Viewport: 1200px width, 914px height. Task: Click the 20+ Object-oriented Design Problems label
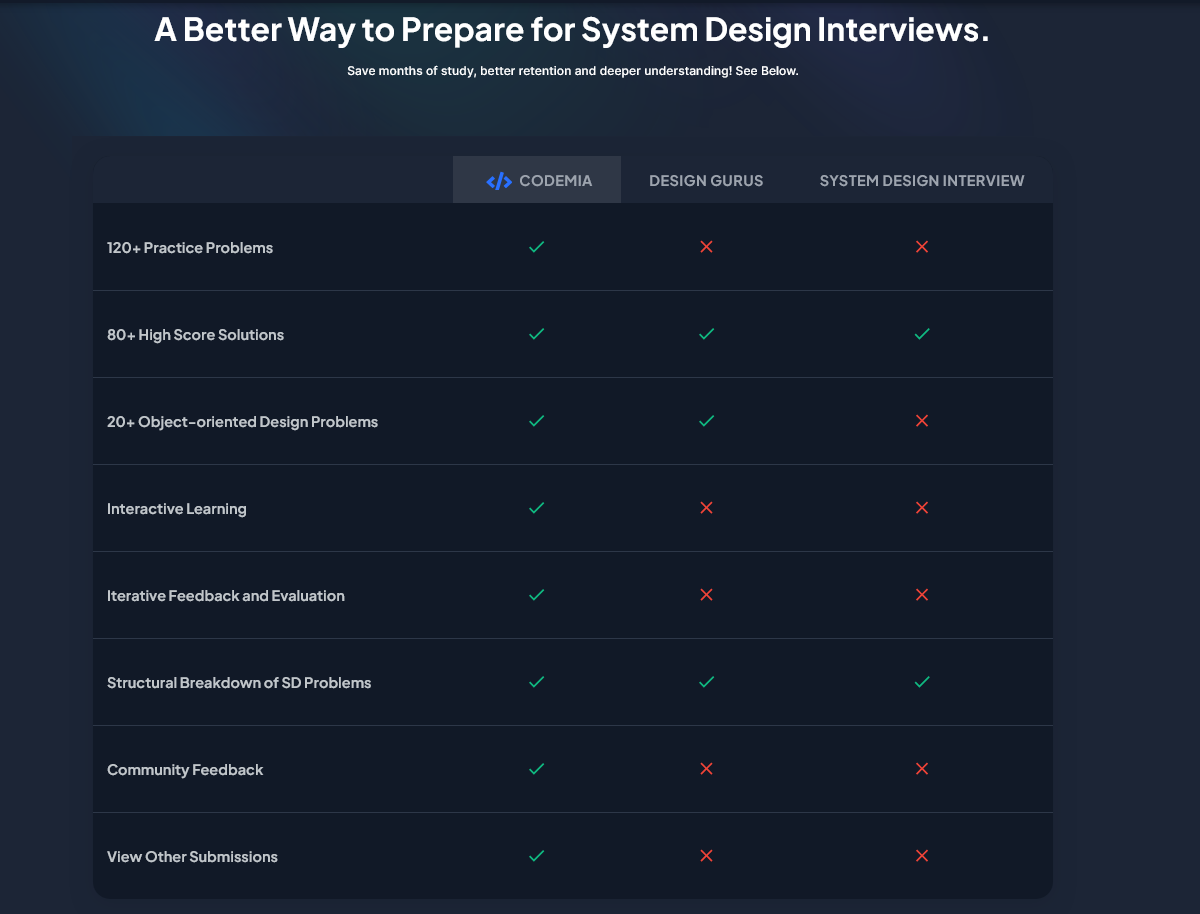click(x=242, y=421)
